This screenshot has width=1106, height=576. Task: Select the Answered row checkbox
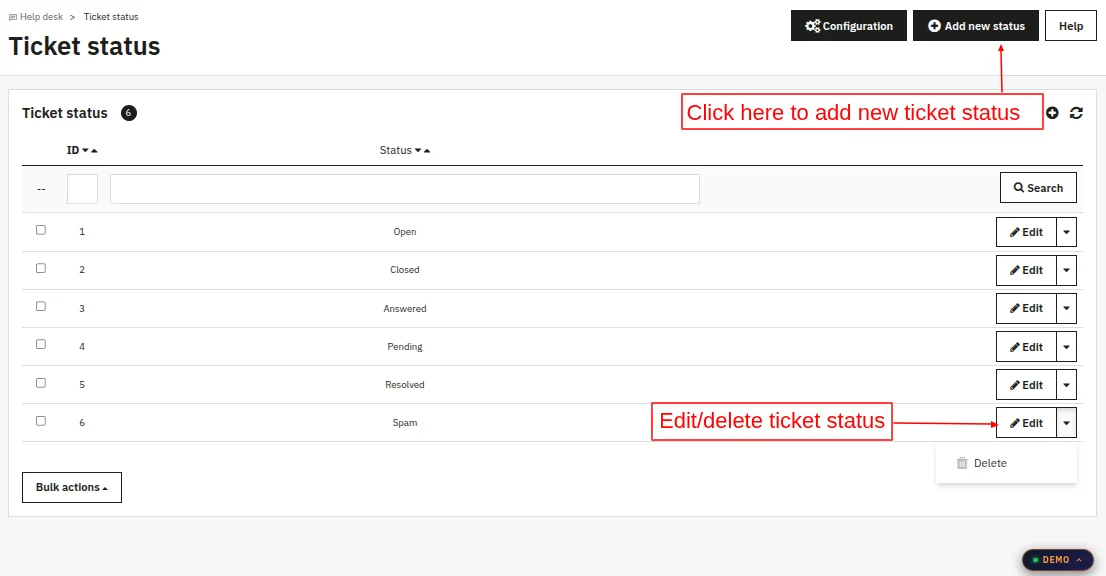41,306
